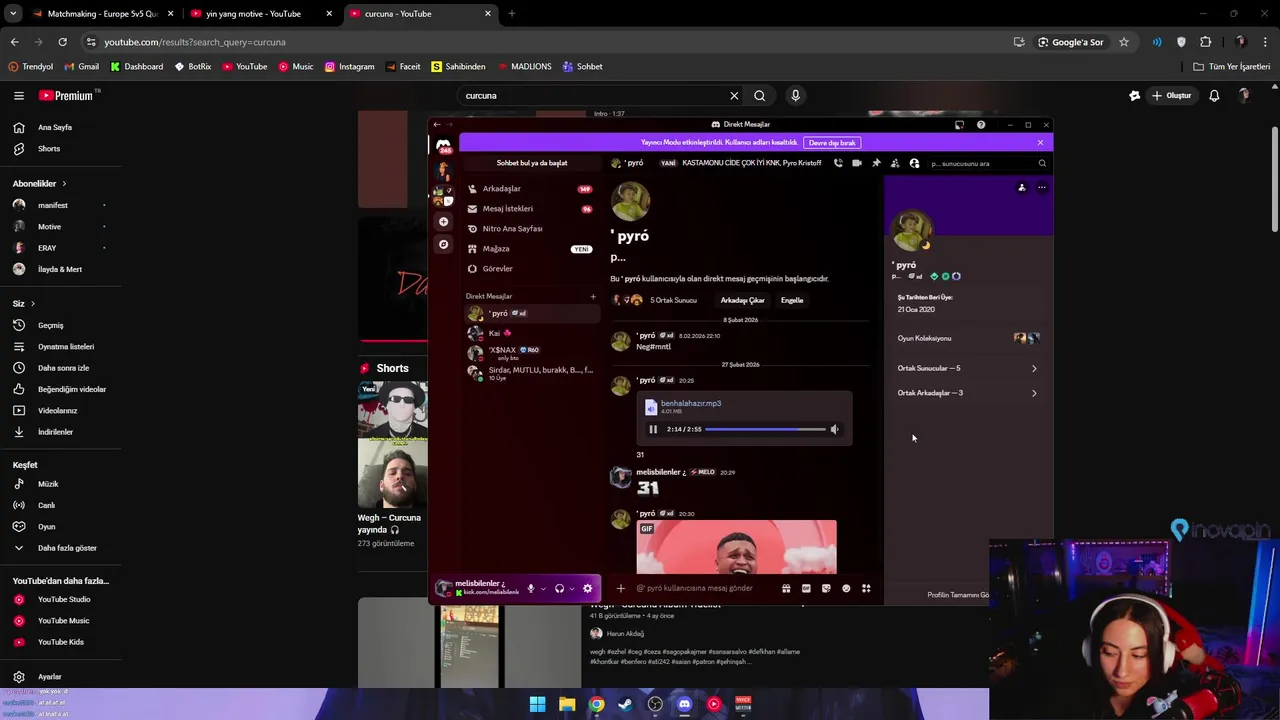The image size is (1280, 720).
Task: Click the YouTube search magnifier button
Action: tap(760, 96)
